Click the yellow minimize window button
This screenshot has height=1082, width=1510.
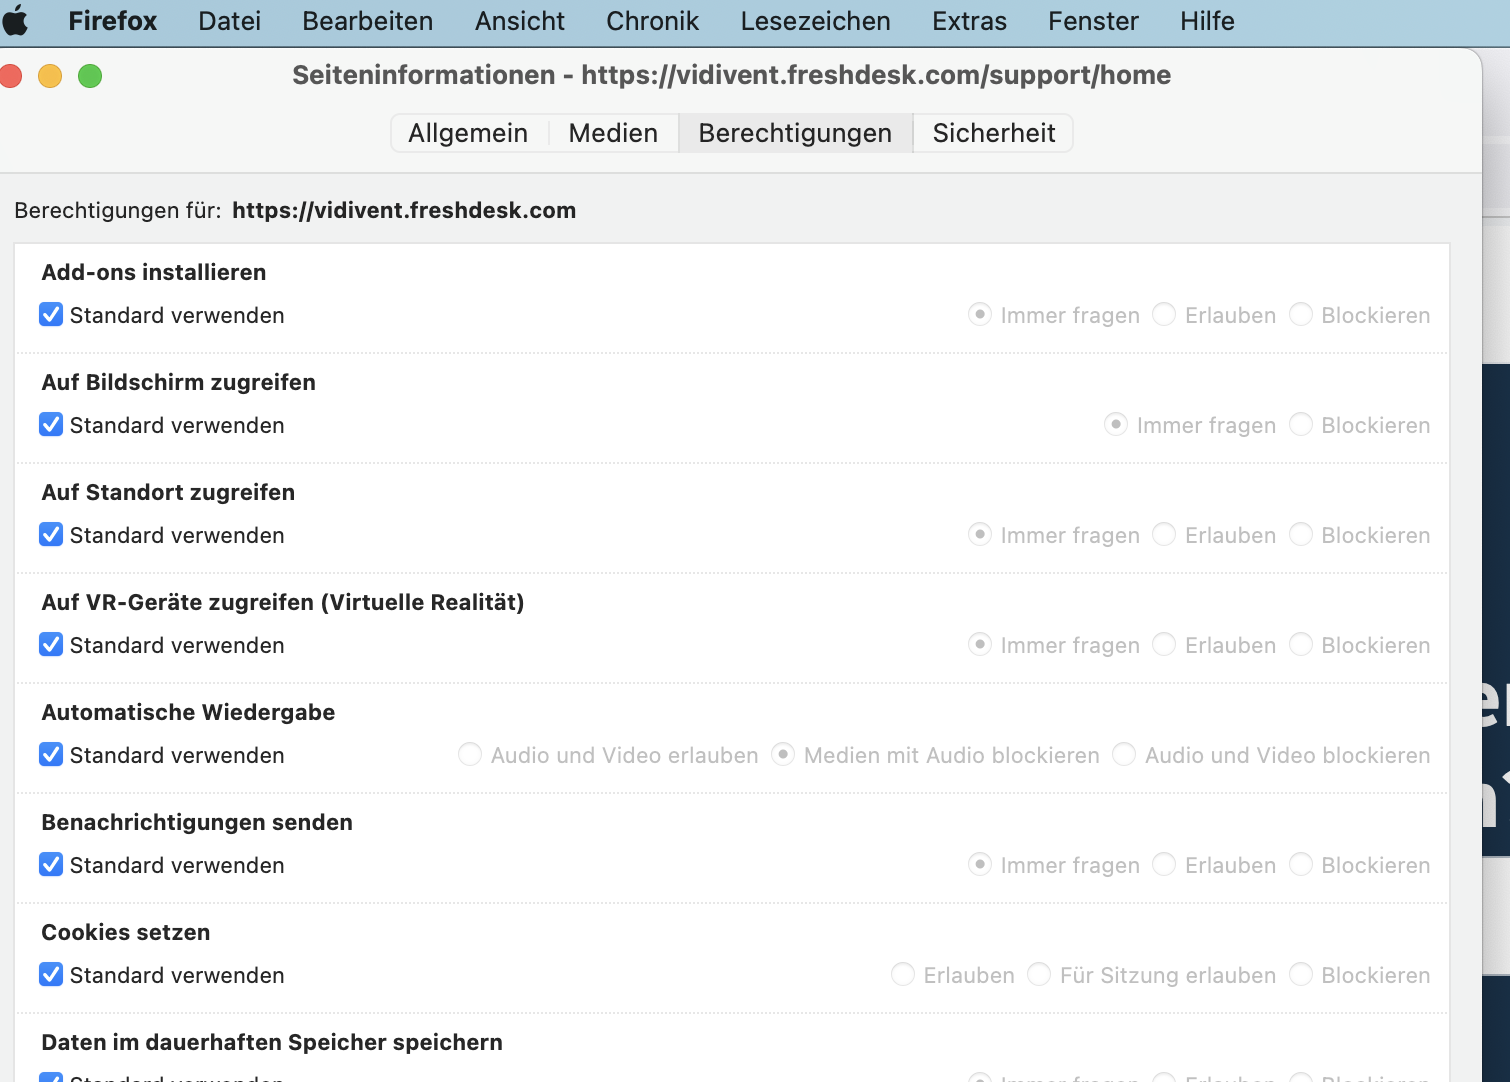coord(50,76)
